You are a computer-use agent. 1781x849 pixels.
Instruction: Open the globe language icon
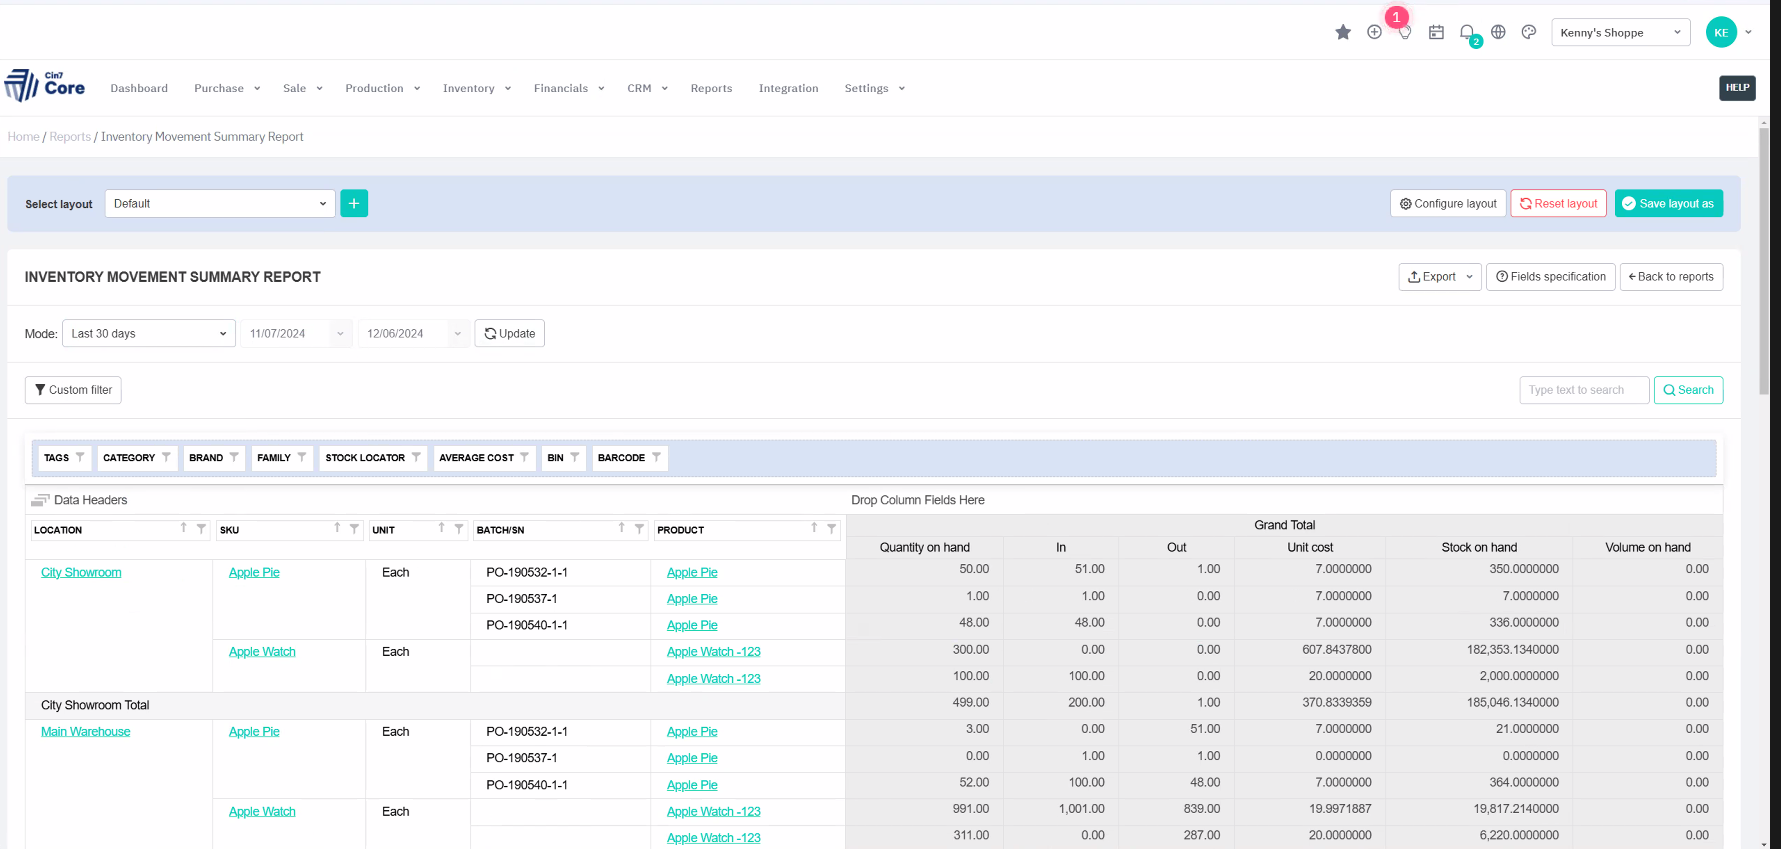tap(1498, 32)
